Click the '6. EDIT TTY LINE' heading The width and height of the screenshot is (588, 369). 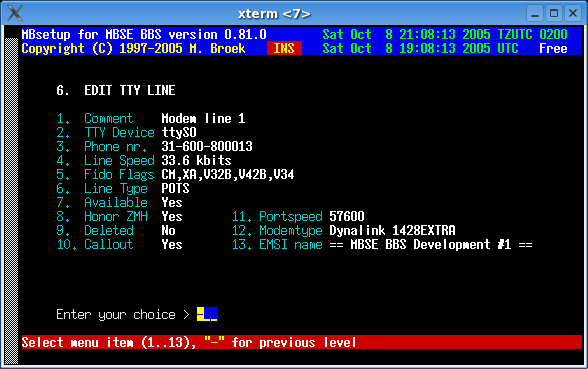tap(116, 90)
